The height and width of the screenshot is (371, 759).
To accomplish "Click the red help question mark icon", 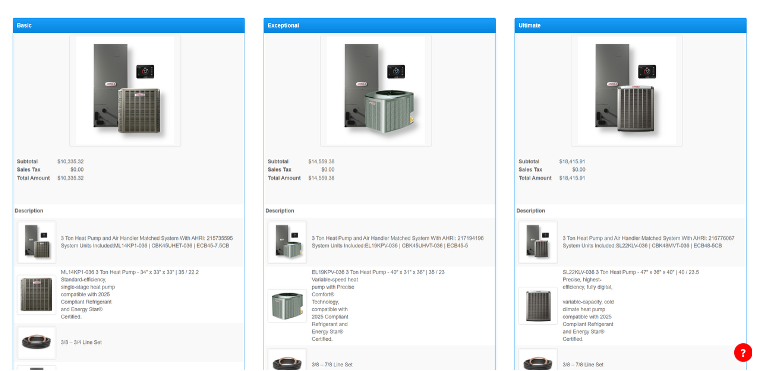I will (x=743, y=353).
